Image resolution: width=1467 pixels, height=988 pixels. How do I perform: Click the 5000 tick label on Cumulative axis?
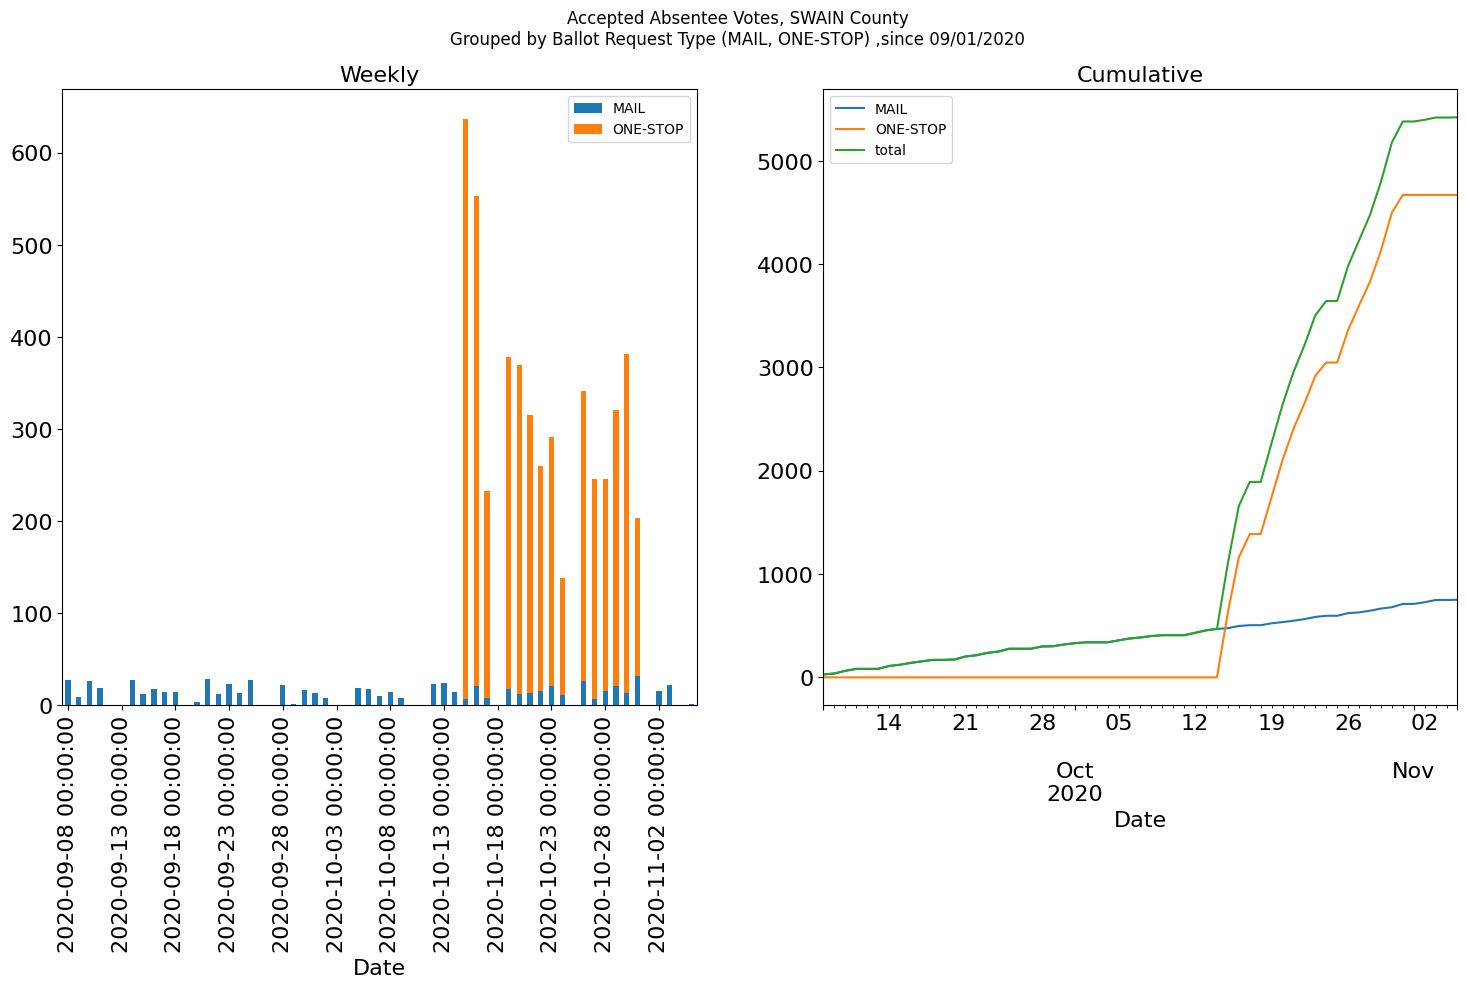point(787,161)
